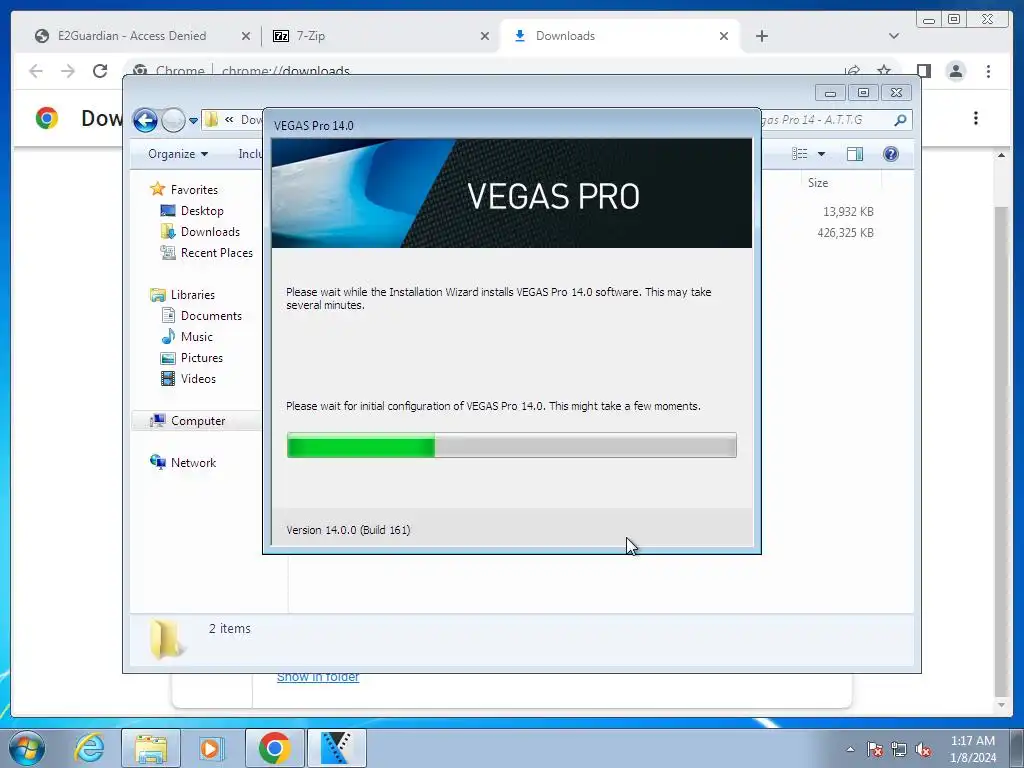This screenshot has height=768, width=1024.
Task: Minimize the Explorer window
Action: point(830,93)
